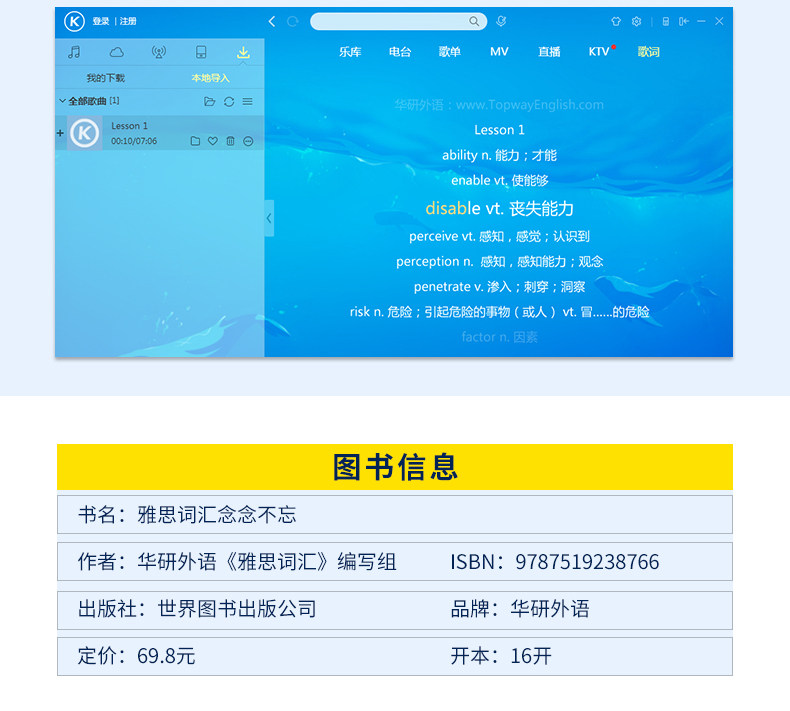Open the mobile phone device icon tab
This screenshot has height=711, width=790.
click(x=201, y=52)
